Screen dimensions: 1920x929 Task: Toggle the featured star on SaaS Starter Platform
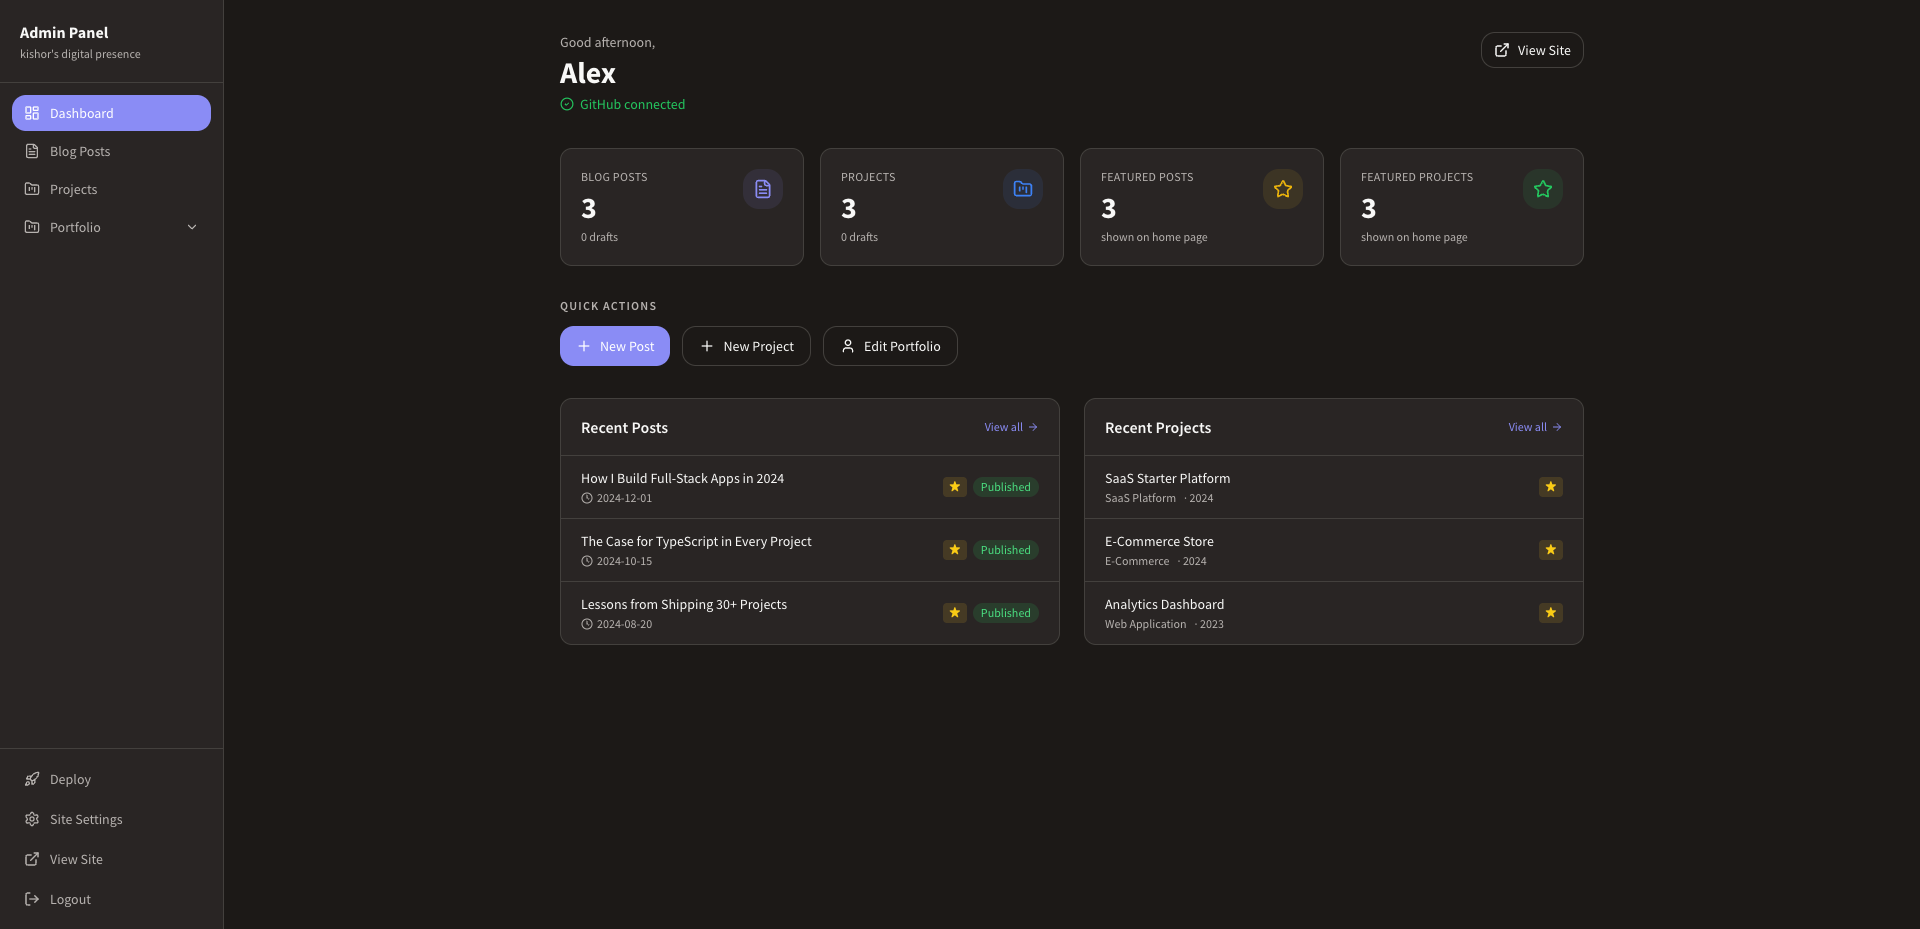(1550, 487)
